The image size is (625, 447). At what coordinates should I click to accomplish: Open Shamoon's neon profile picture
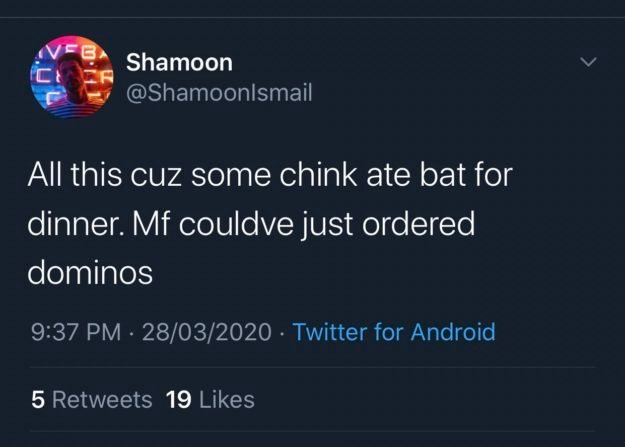tap(72, 79)
